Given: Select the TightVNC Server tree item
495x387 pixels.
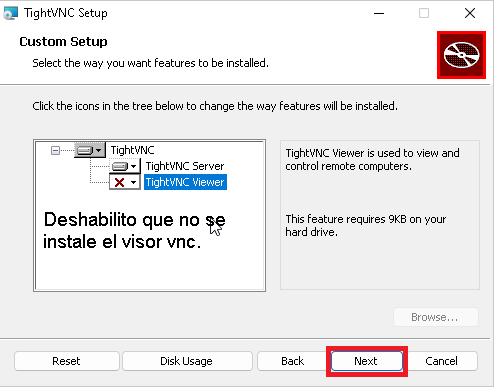Looking at the screenshot, I should [185, 166].
